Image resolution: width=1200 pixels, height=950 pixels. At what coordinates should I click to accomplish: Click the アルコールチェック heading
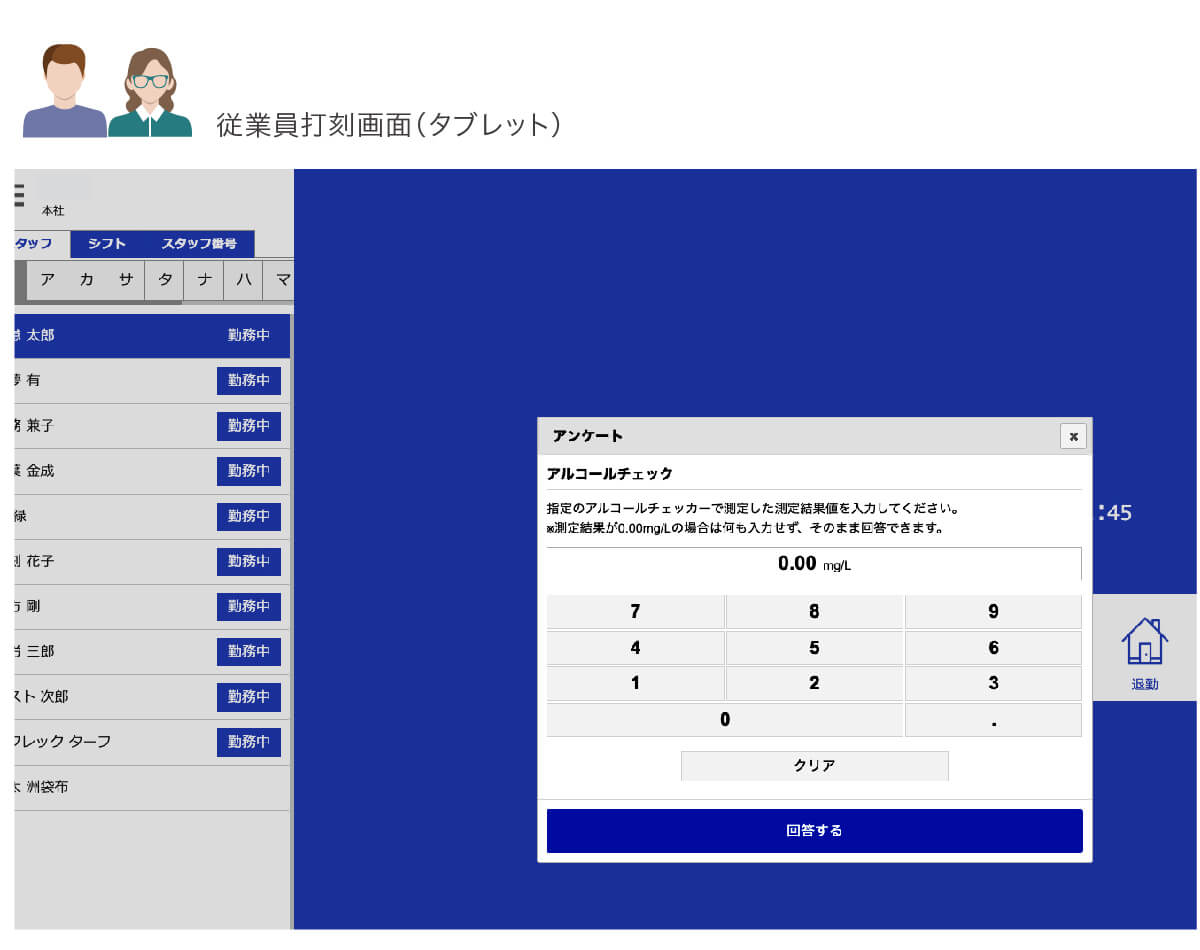(610, 474)
